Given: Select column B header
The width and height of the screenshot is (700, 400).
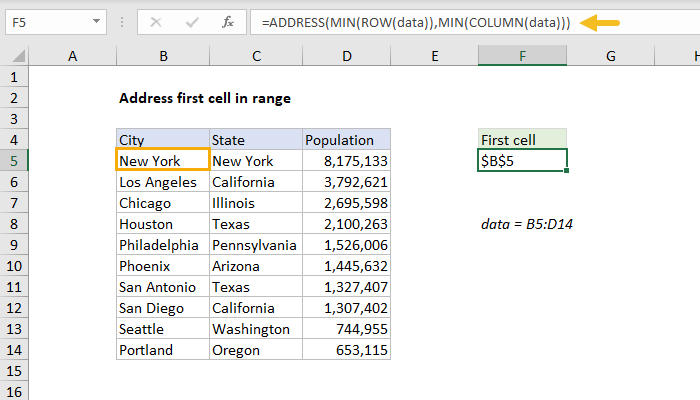Looking at the screenshot, I should pos(162,58).
